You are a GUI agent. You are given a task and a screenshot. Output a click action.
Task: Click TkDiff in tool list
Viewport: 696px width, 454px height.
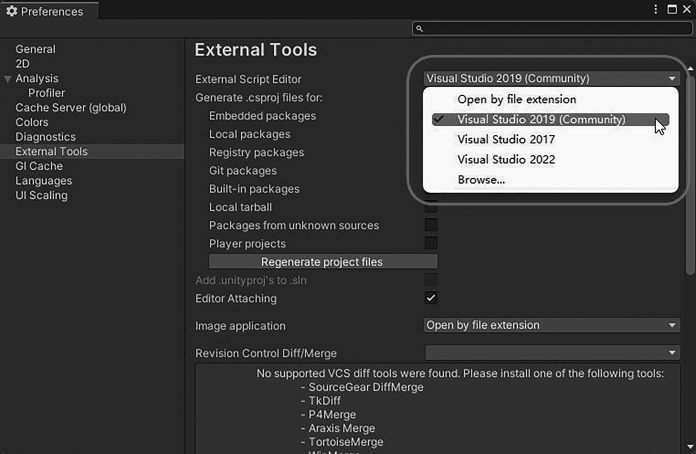[x=324, y=401]
